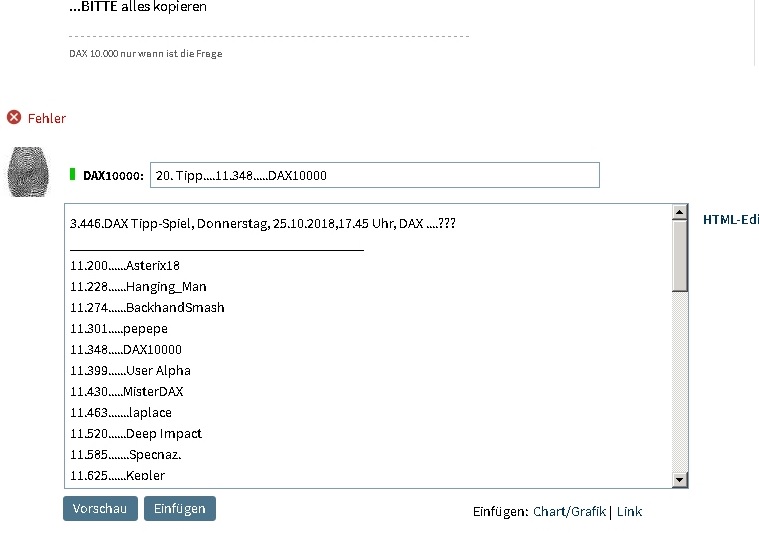Click the DAX10000 username label beside subject

click(113, 176)
